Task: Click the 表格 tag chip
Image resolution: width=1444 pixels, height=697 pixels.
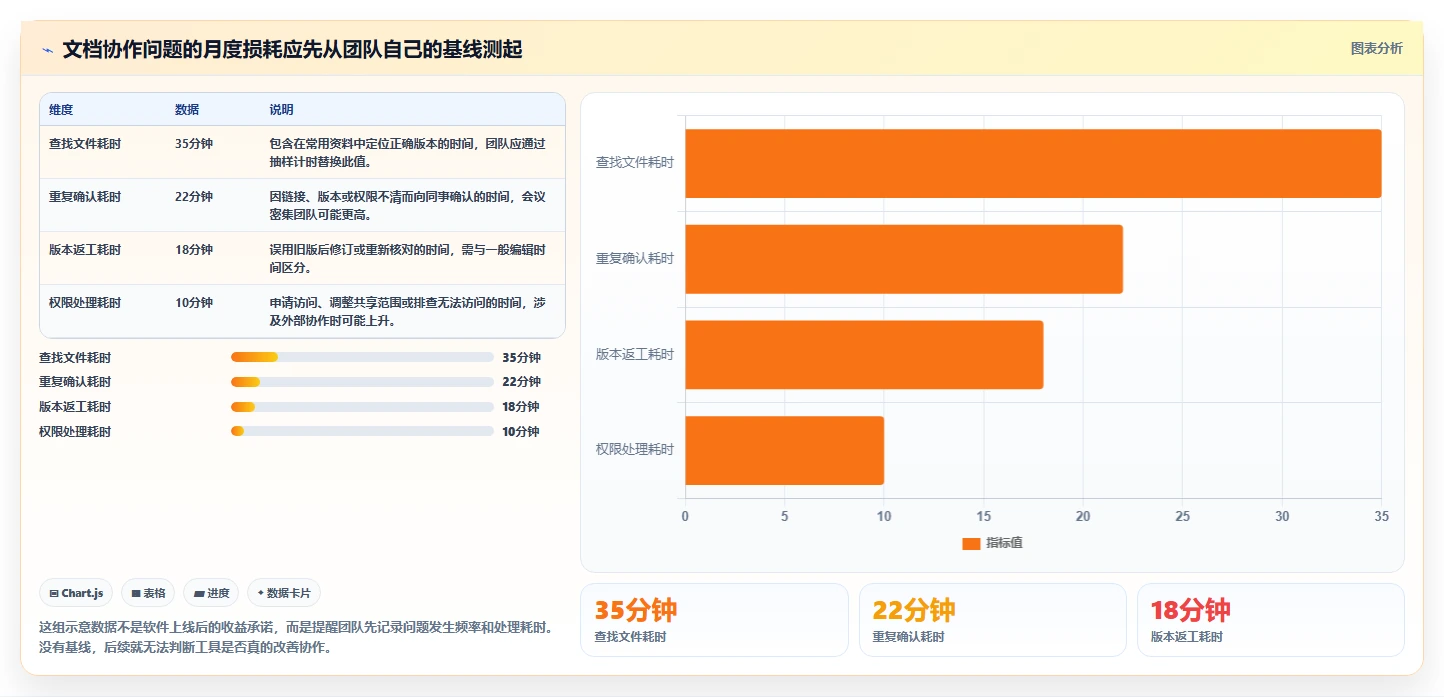Action: pyautogui.click(x=148, y=593)
